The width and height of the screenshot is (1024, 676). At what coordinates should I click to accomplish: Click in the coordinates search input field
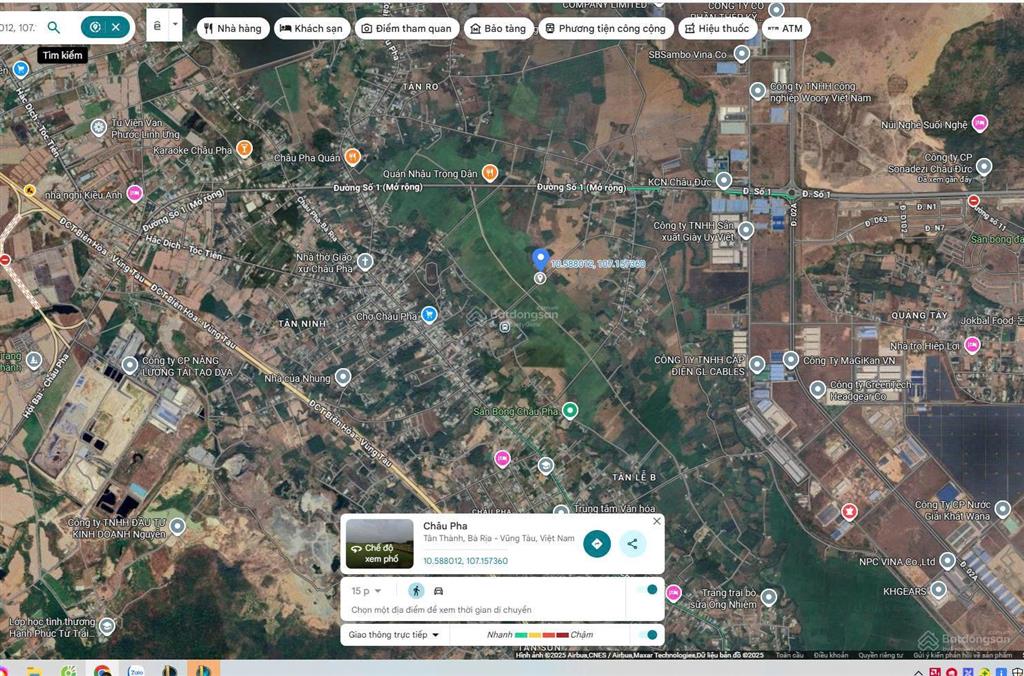[x=20, y=27]
